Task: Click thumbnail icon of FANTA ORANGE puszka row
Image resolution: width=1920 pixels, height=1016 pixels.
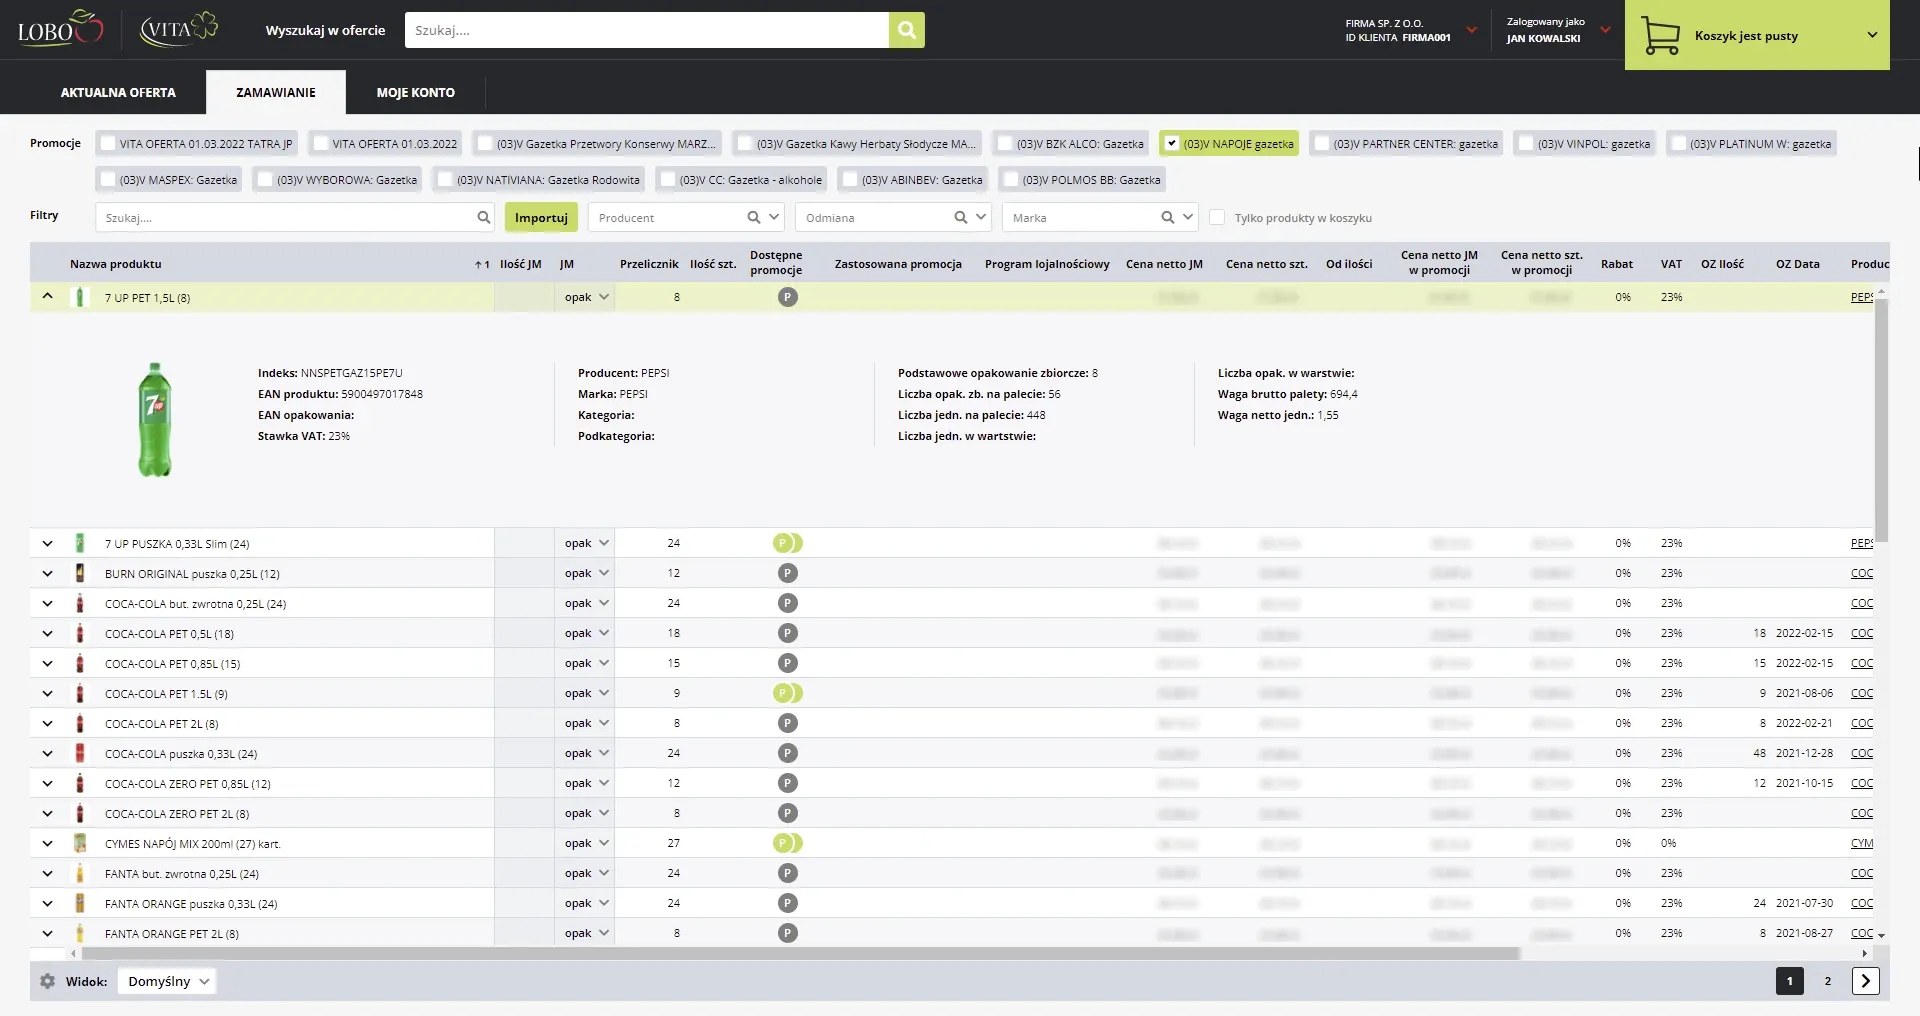Action: coord(80,903)
